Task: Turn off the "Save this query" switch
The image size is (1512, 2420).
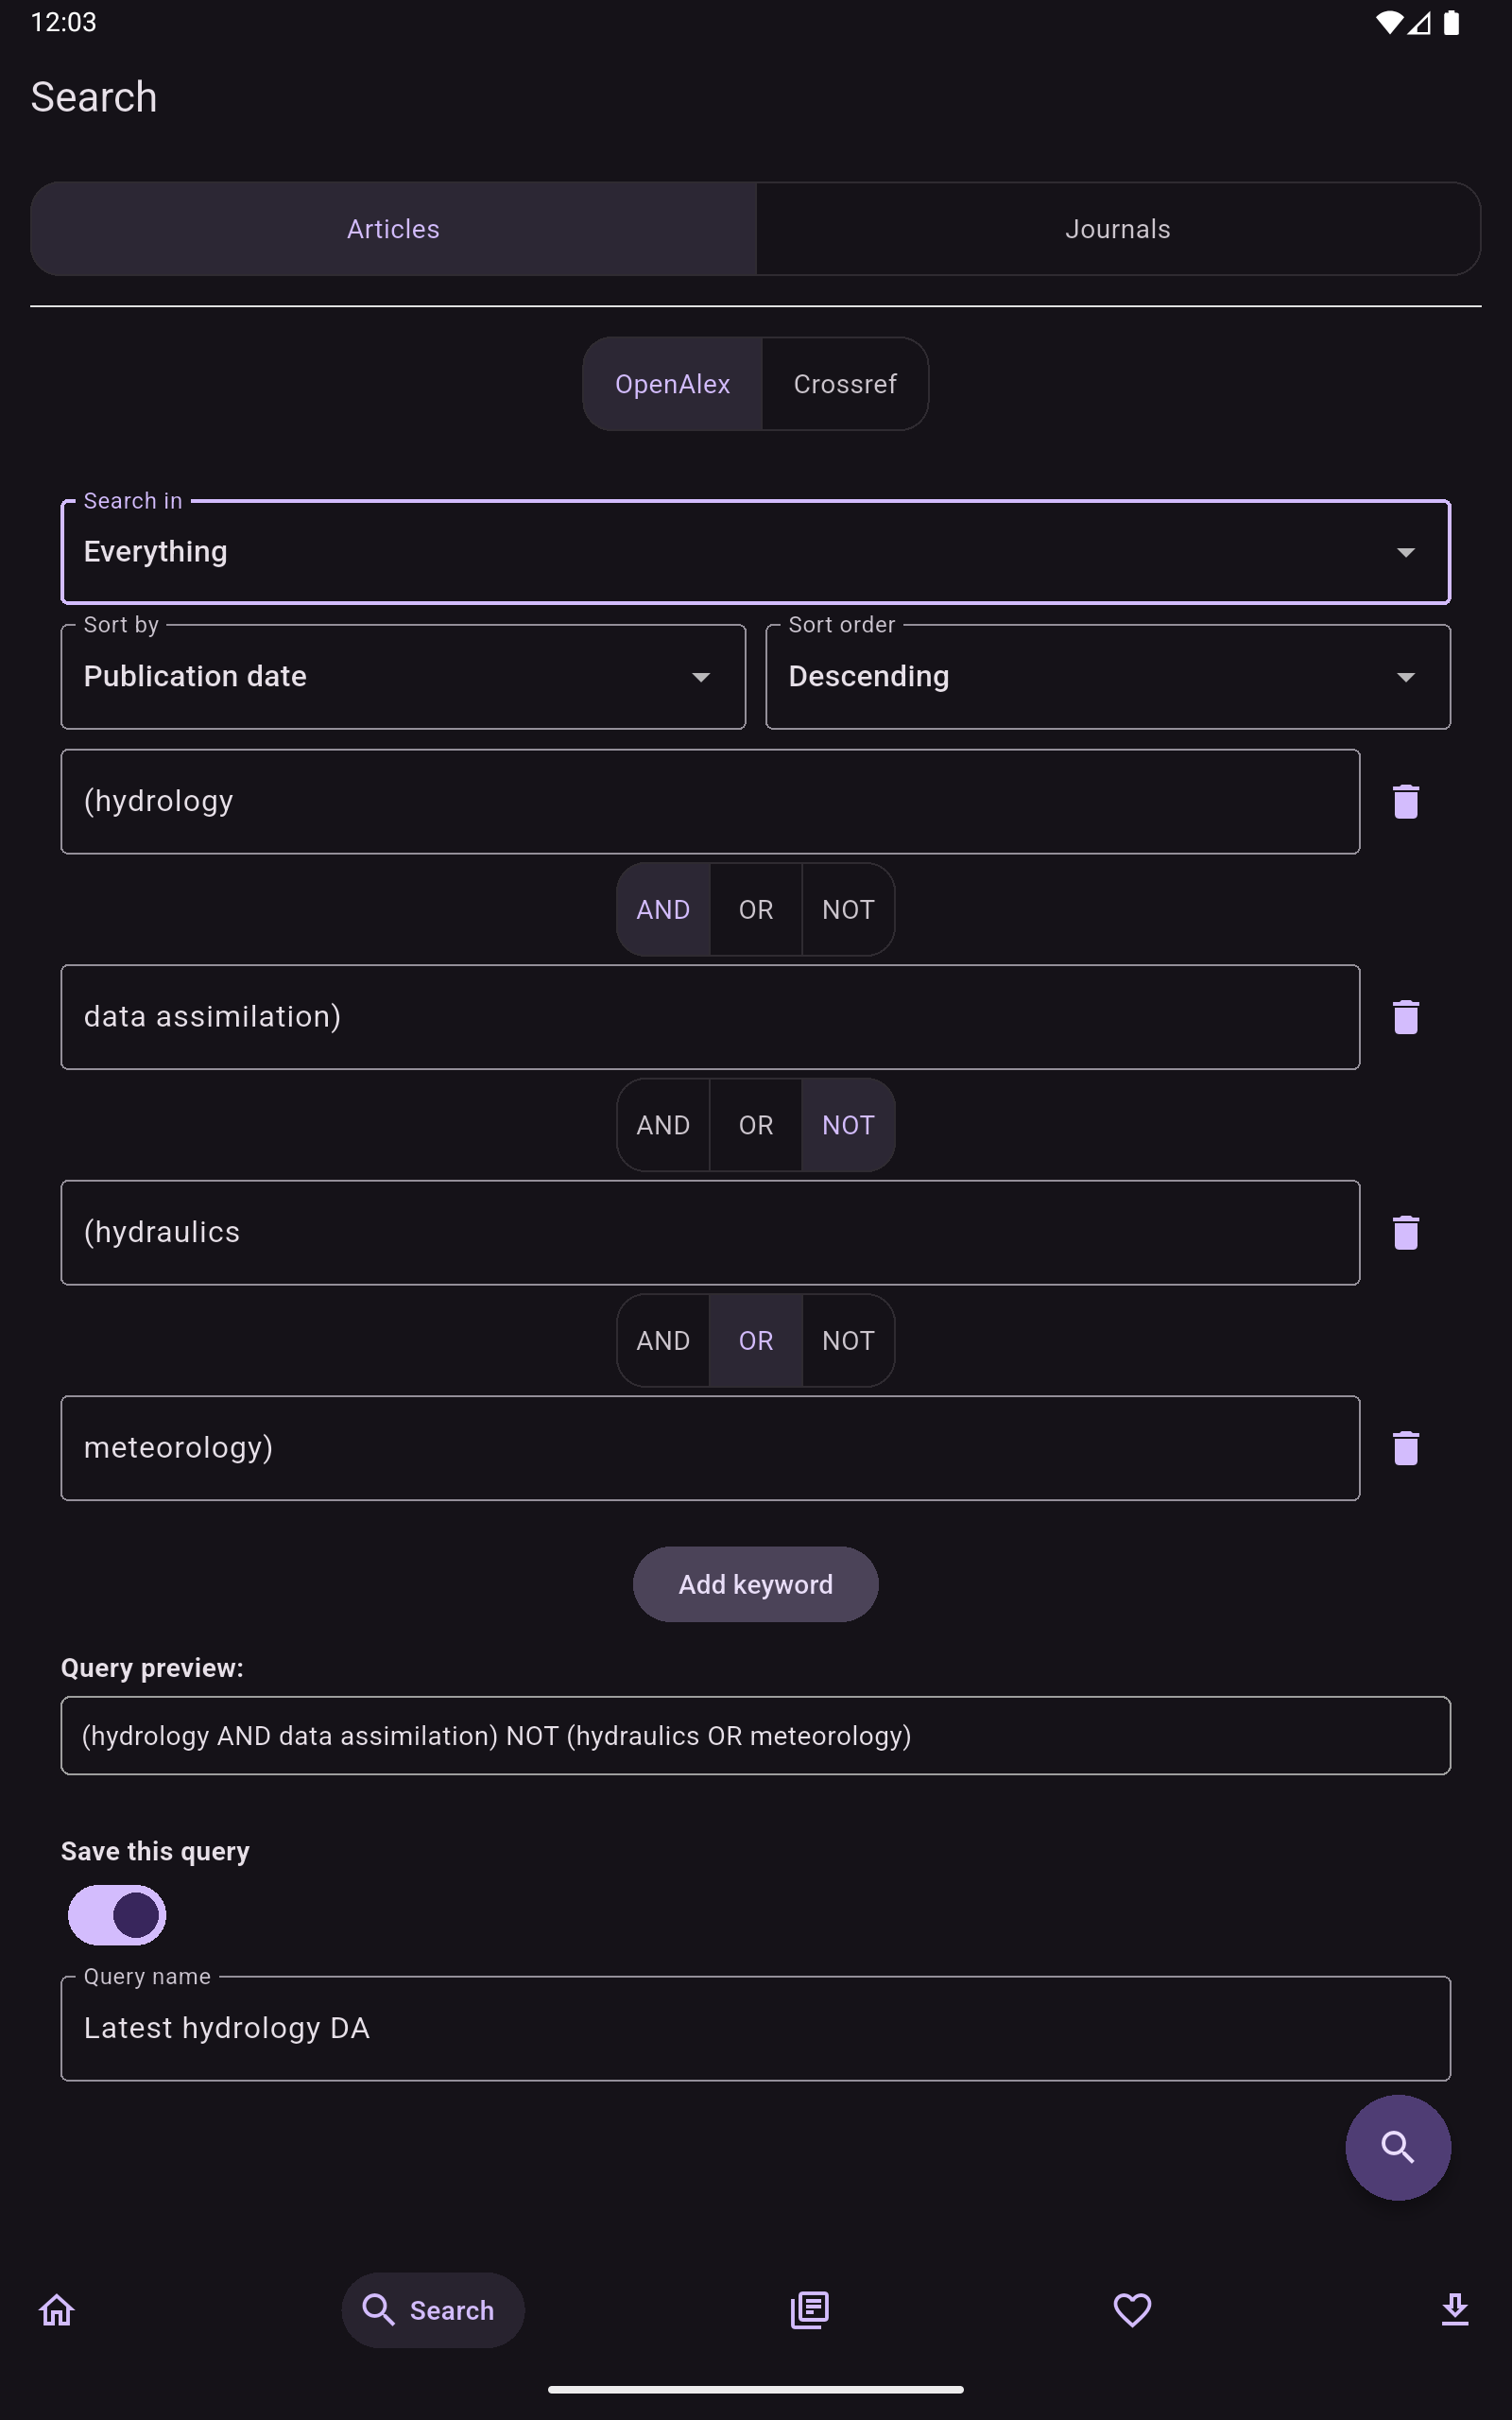Action: tap(117, 1915)
